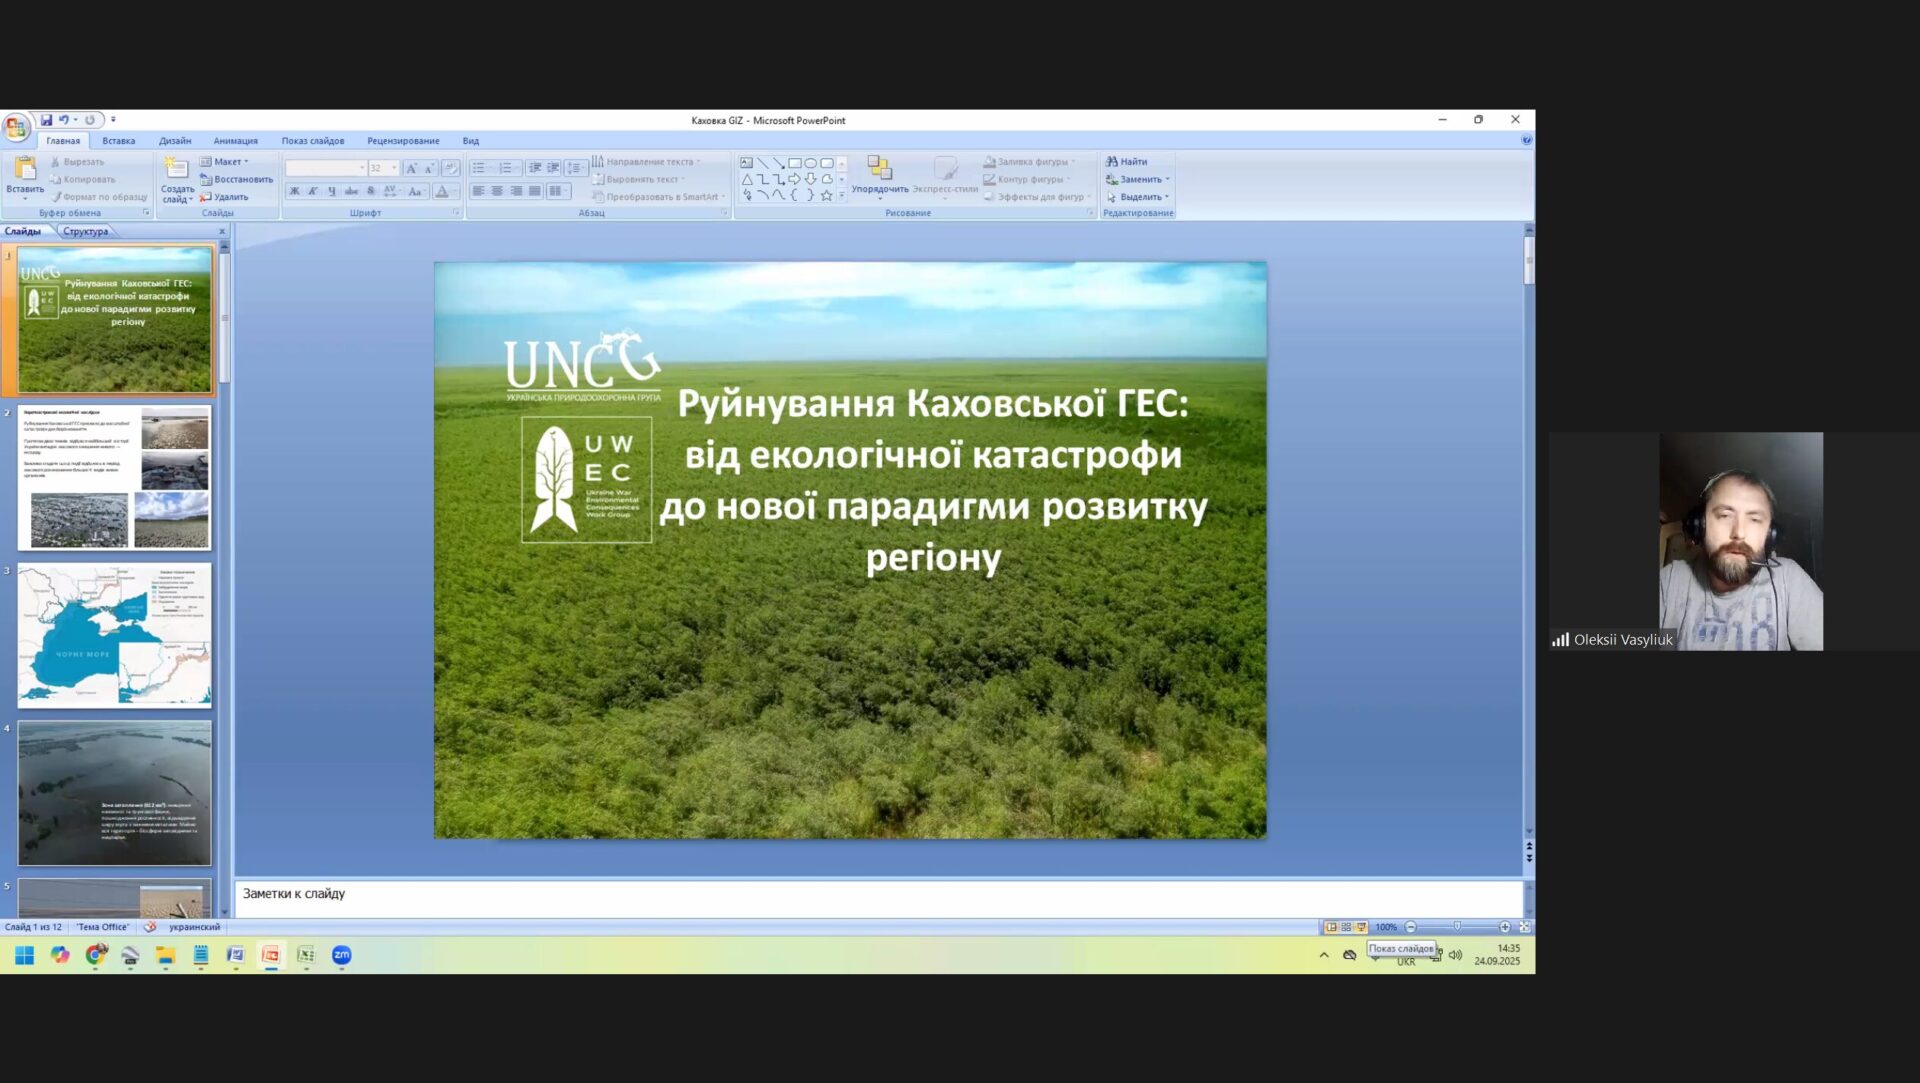
Task: Toggle bold Ж formatting button
Action: tap(294, 192)
